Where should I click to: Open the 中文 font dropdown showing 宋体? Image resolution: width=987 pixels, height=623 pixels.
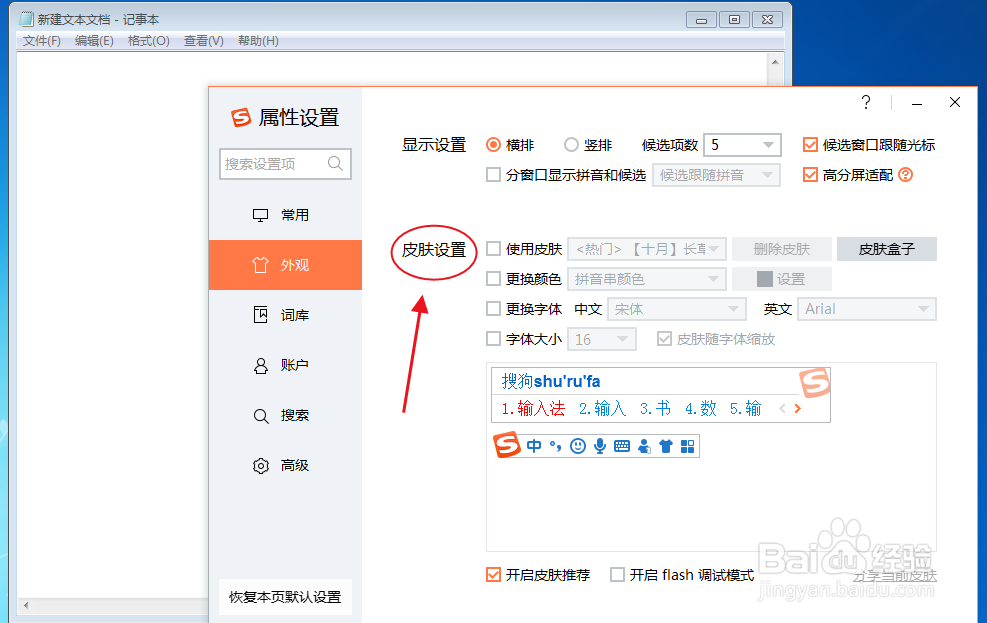(677, 309)
